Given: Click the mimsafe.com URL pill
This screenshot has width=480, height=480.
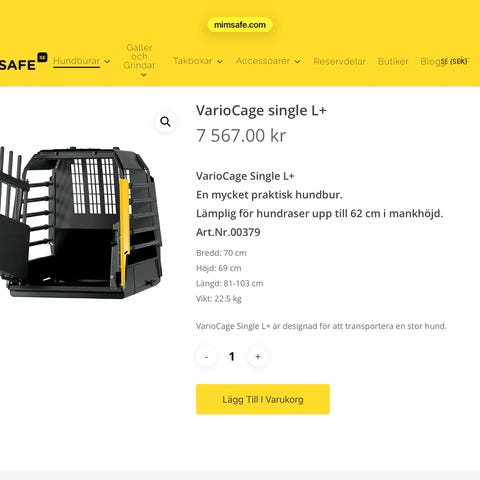Looking at the screenshot, I should click(240, 25).
